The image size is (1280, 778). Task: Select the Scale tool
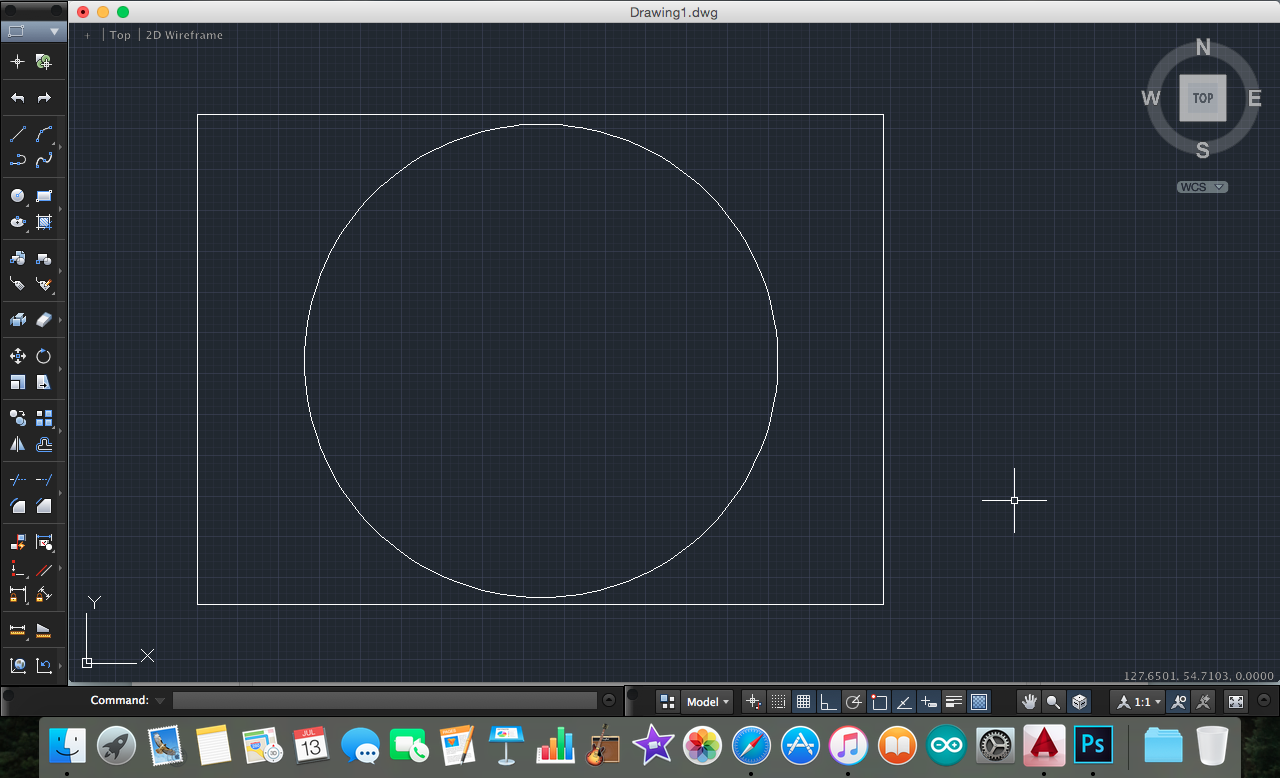(x=17, y=382)
